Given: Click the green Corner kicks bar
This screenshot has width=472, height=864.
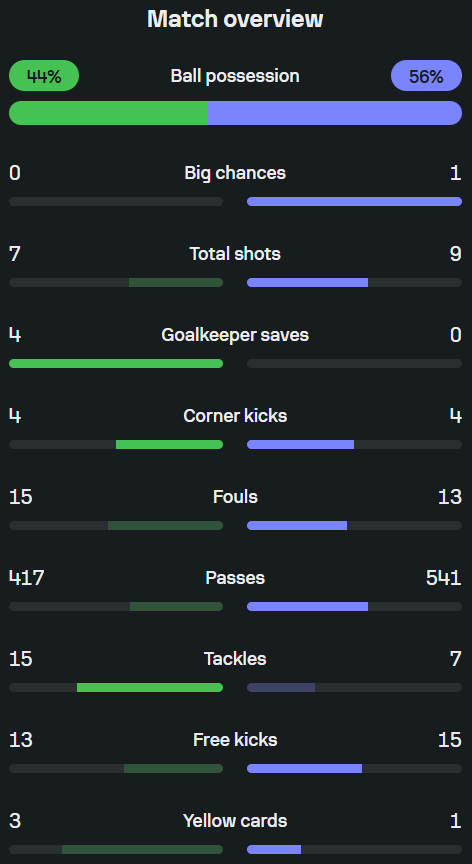Looking at the screenshot, I should click(x=170, y=445).
